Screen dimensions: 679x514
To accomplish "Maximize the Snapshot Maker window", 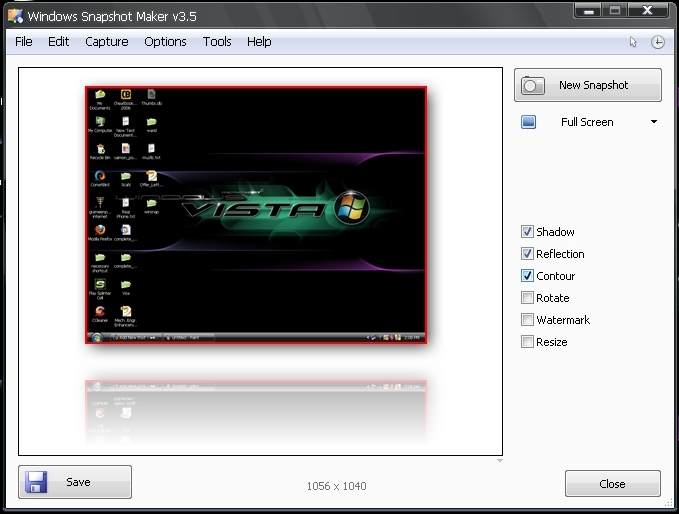I will [615, 11].
